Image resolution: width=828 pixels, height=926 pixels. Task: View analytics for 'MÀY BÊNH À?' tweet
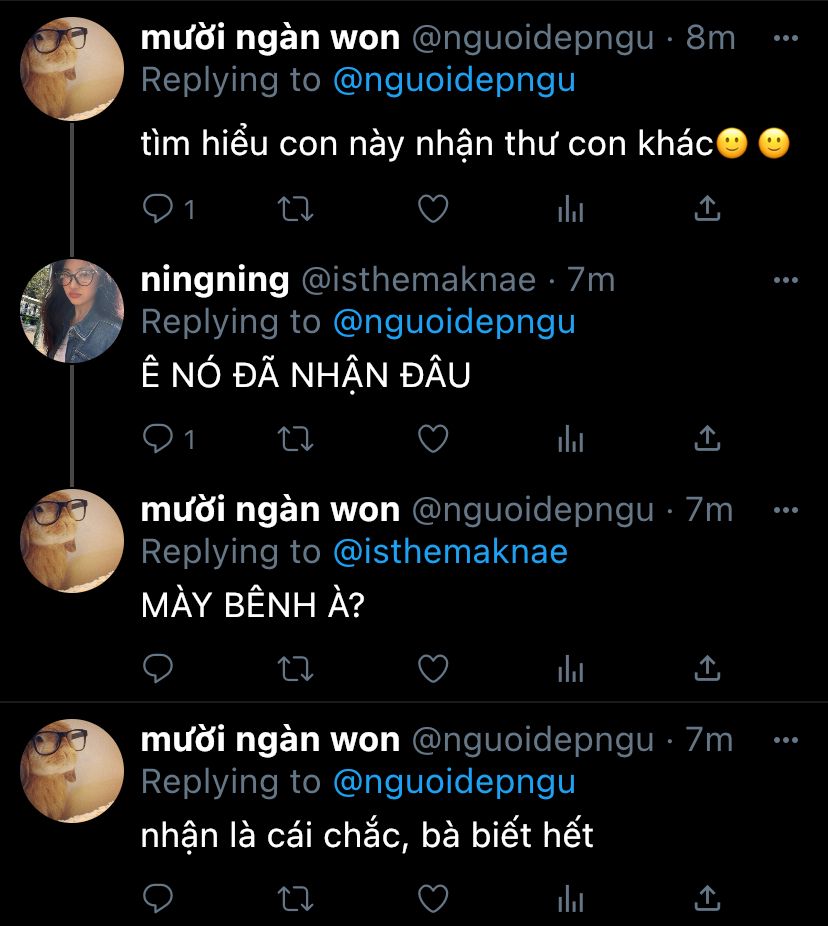pos(570,668)
